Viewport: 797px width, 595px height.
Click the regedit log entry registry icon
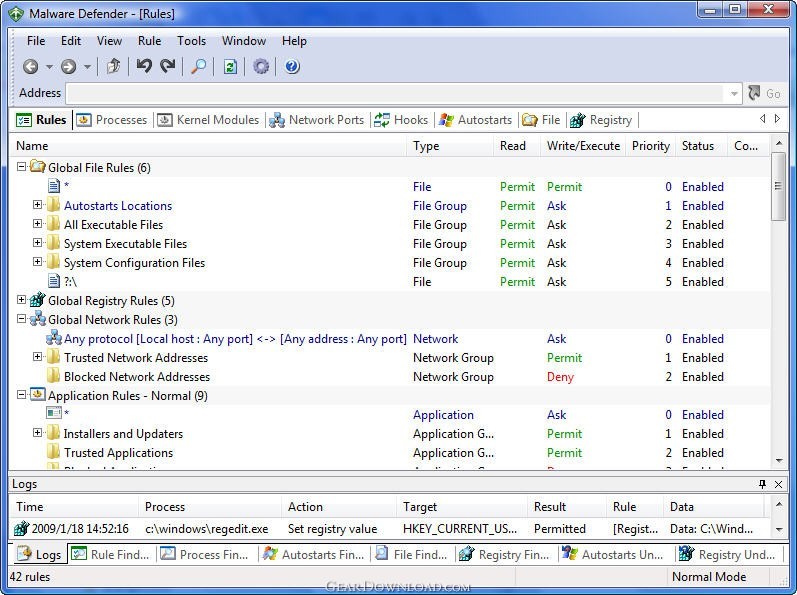click(x=21, y=528)
